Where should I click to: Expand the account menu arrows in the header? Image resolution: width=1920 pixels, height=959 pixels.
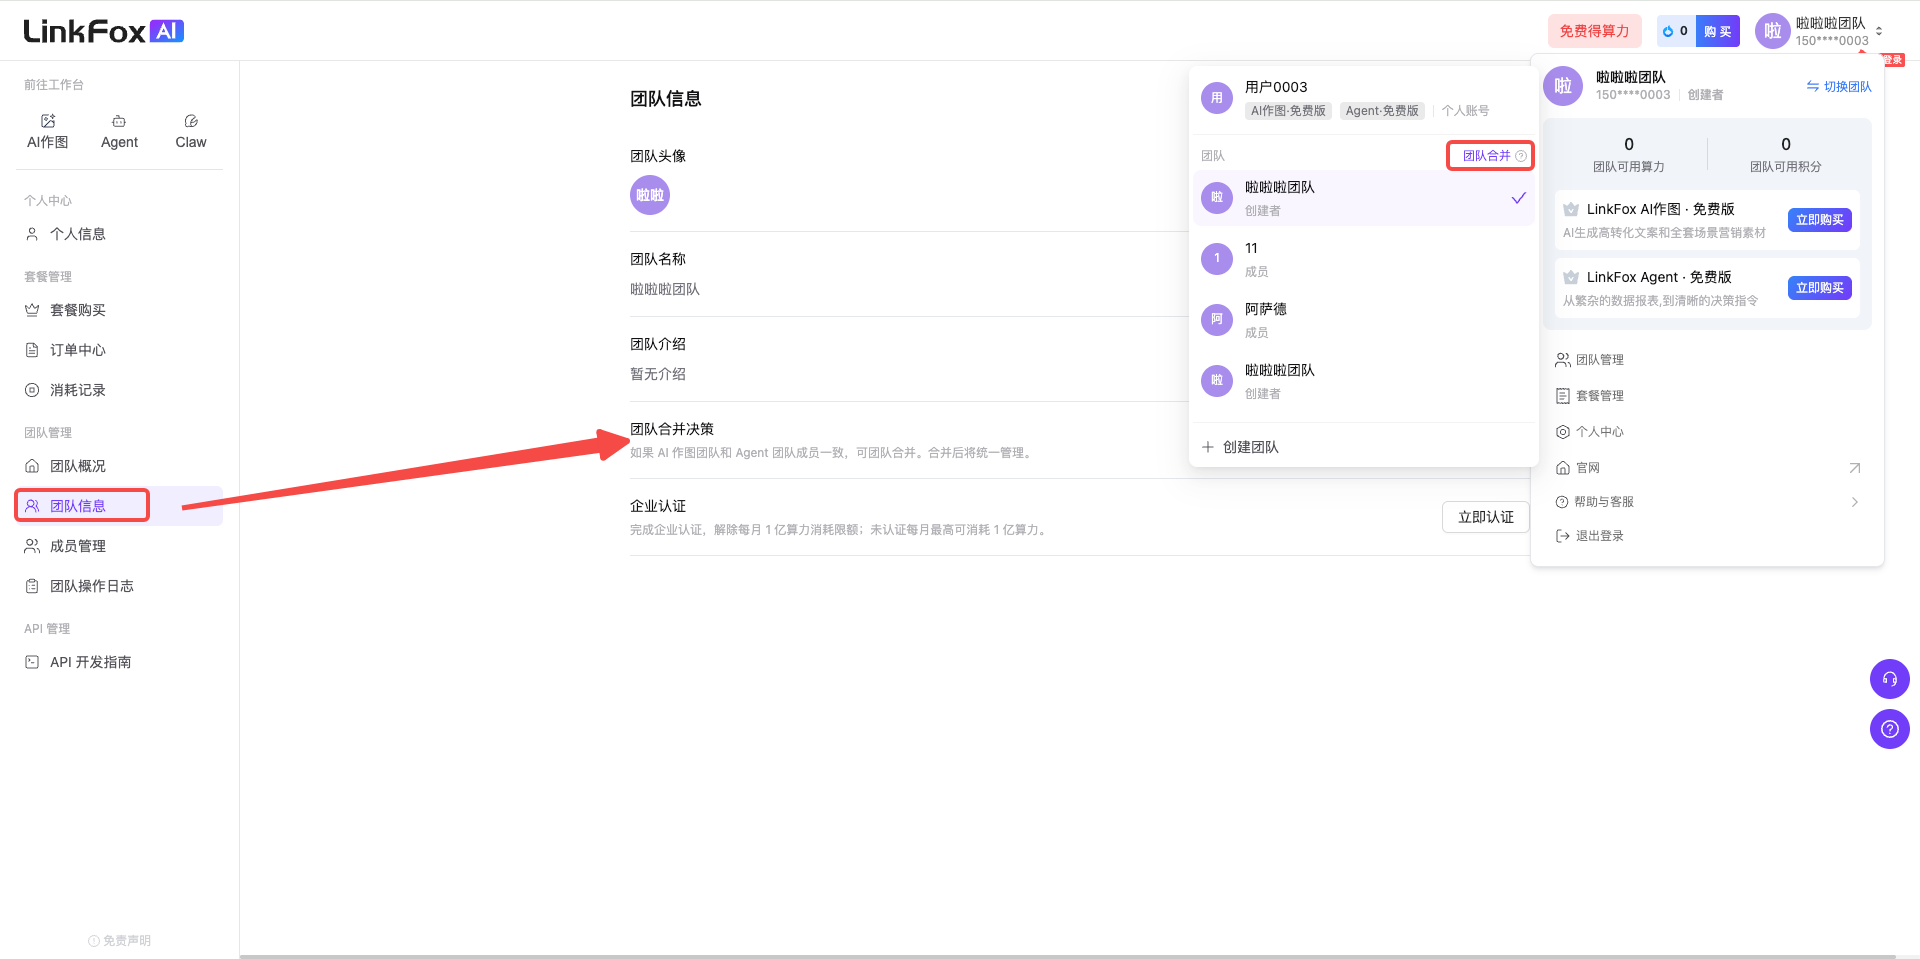coord(1879,31)
